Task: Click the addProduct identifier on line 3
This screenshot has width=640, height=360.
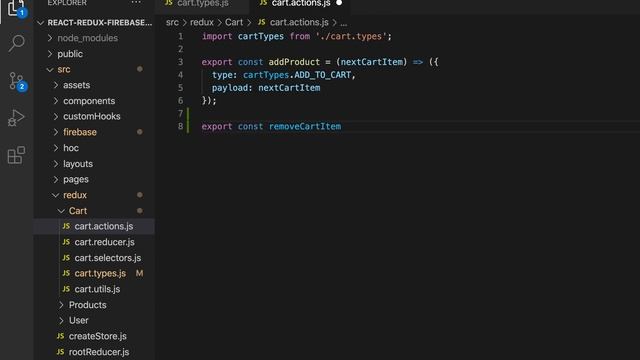Action: pyautogui.click(x=294, y=62)
